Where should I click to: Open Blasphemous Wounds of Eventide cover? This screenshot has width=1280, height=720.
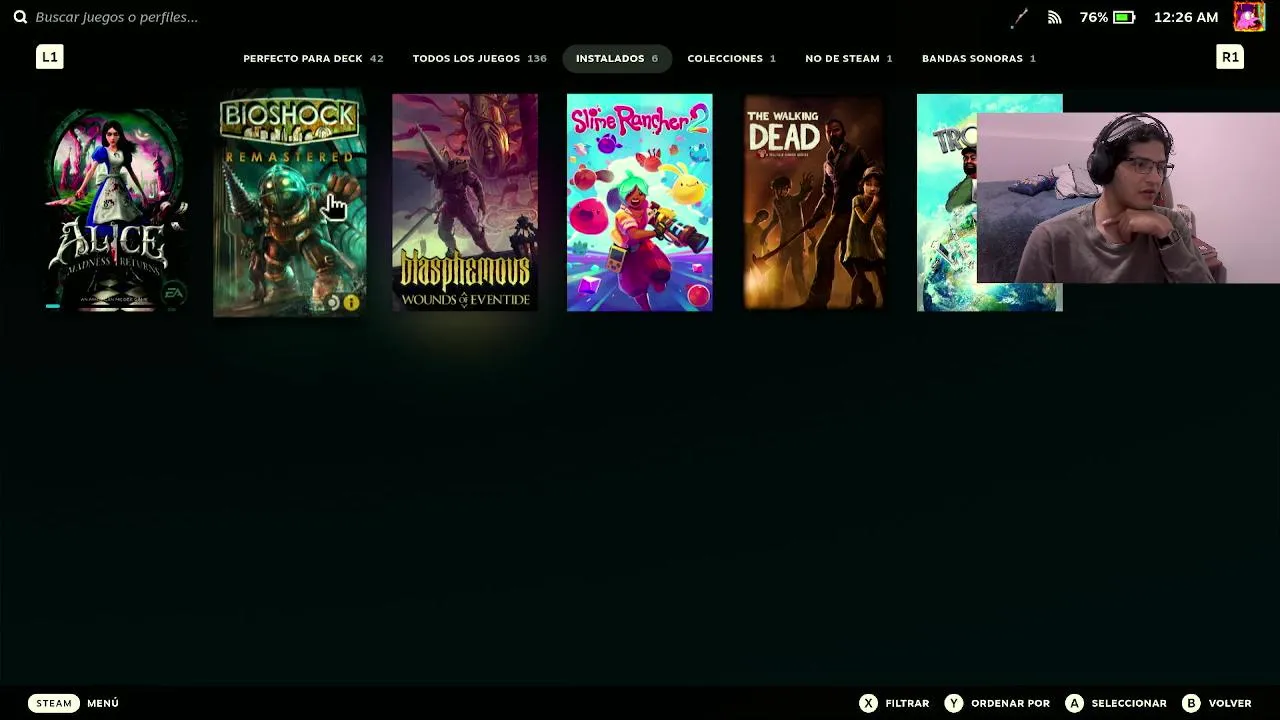coord(465,203)
